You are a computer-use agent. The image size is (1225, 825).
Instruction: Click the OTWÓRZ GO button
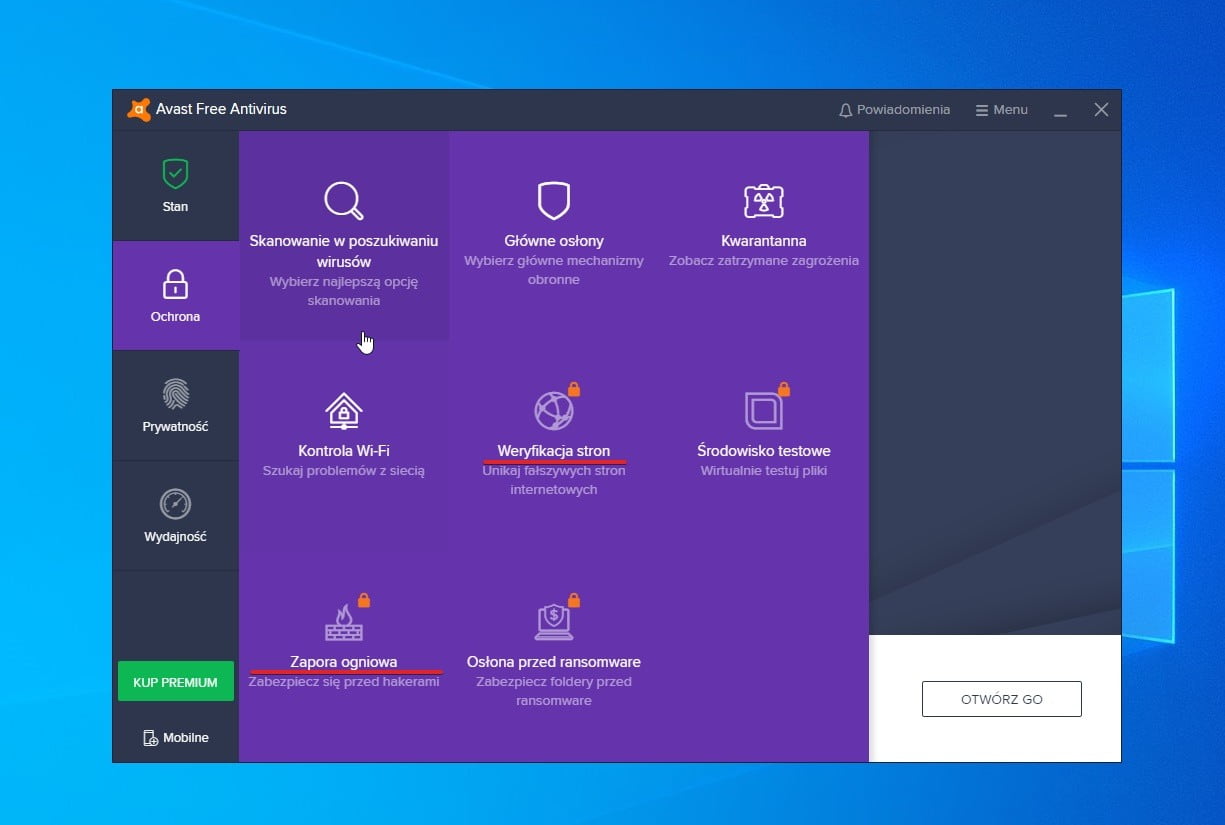[1001, 699]
